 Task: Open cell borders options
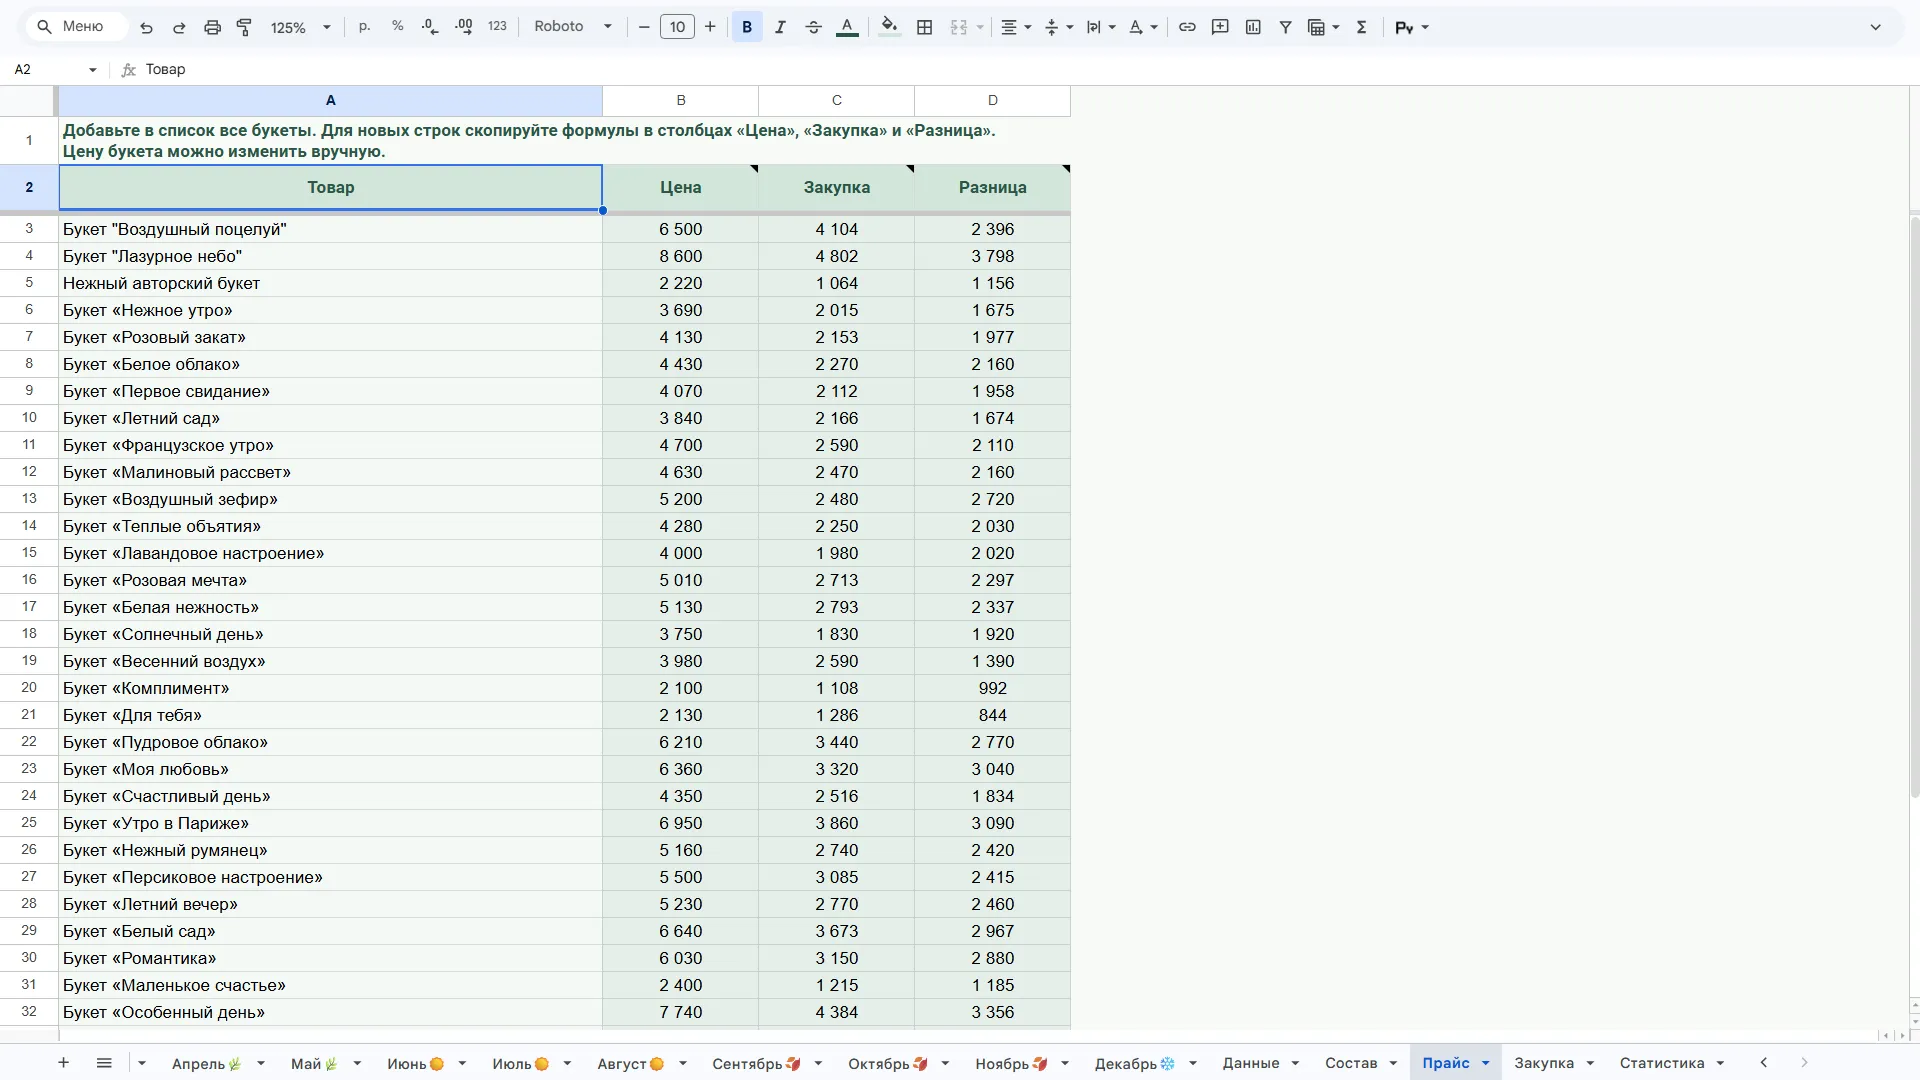click(925, 27)
